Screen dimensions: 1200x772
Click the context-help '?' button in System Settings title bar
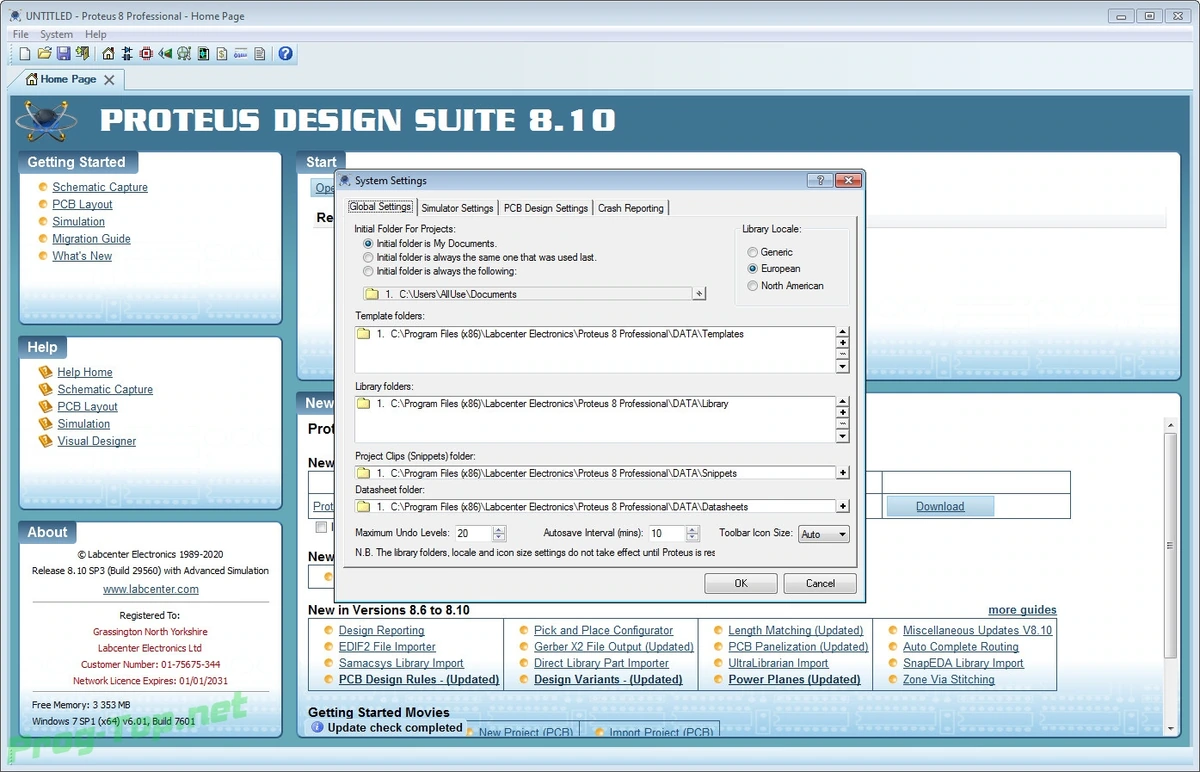[820, 181]
